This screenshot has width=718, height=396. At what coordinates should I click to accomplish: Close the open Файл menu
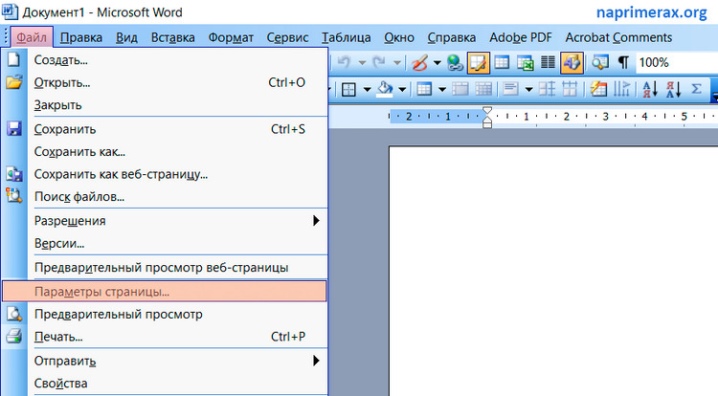pos(31,37)
